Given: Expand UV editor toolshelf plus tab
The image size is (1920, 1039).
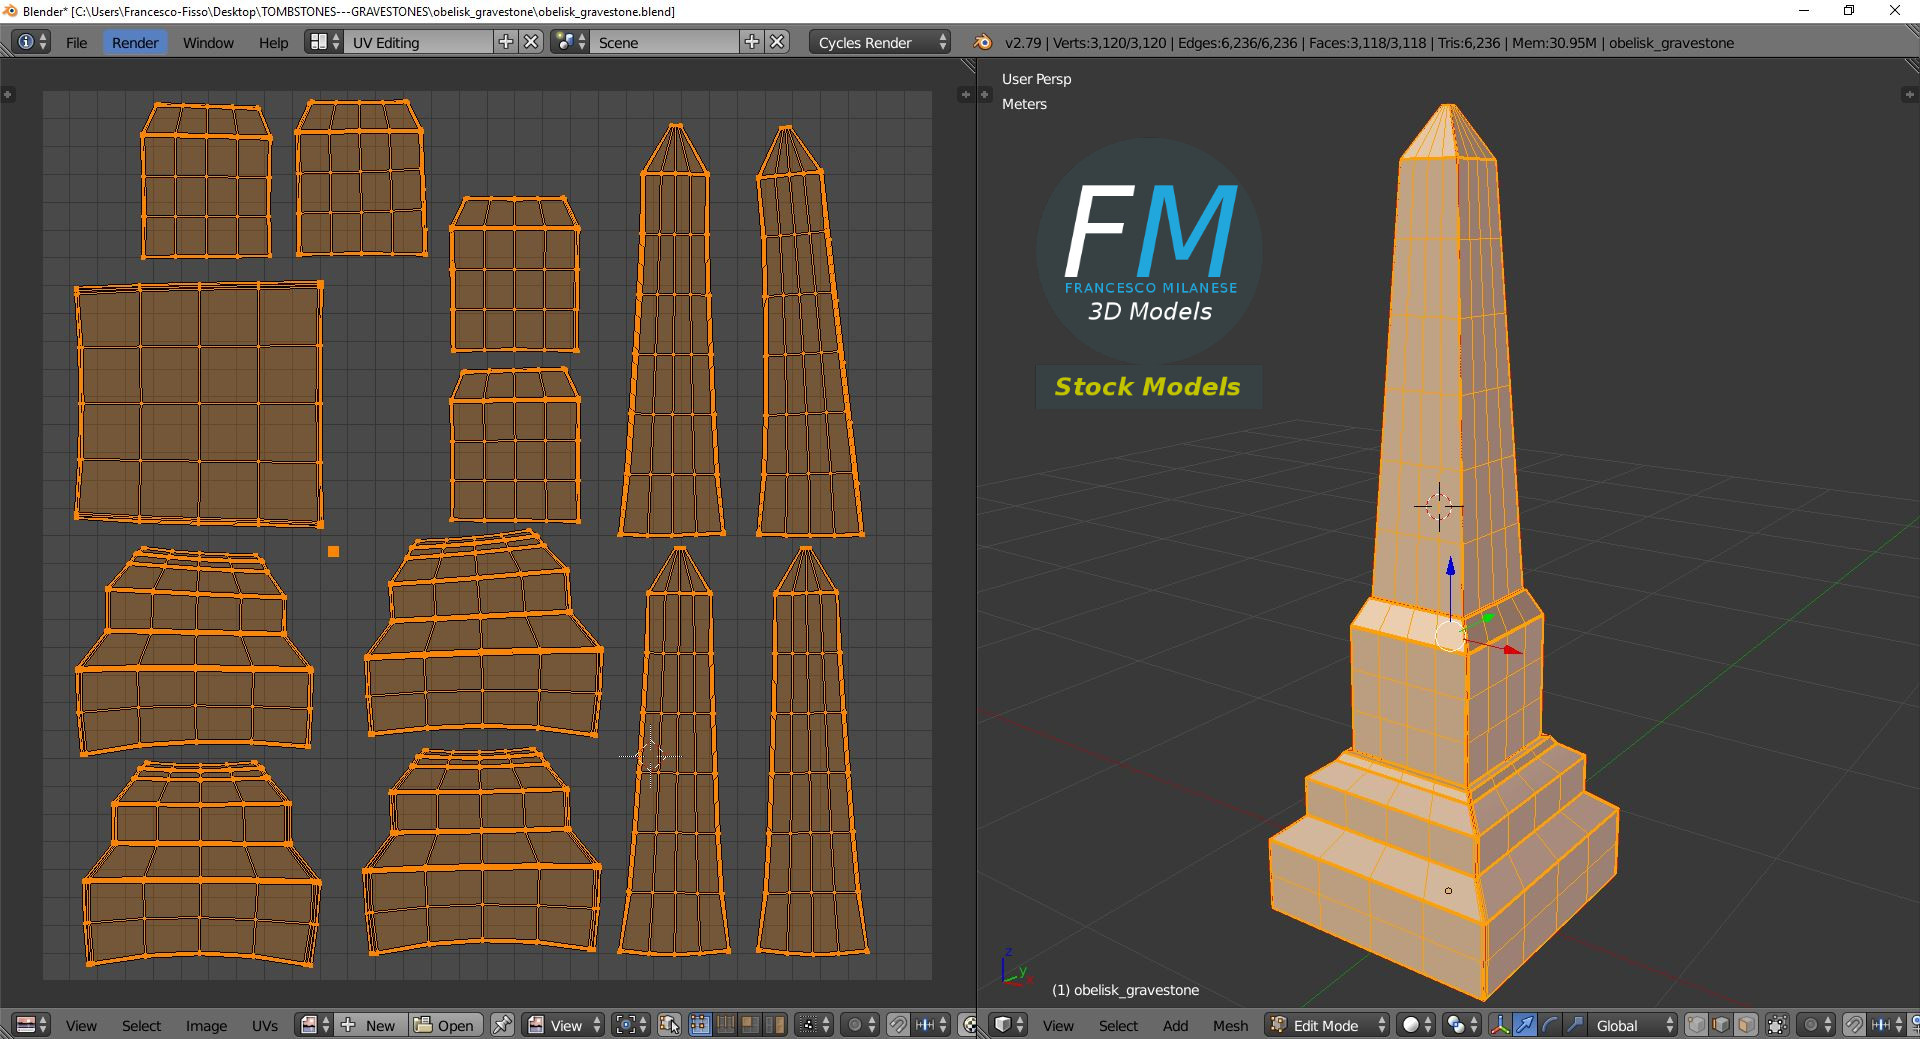Looking at the screenshot, I should (8, 94).
